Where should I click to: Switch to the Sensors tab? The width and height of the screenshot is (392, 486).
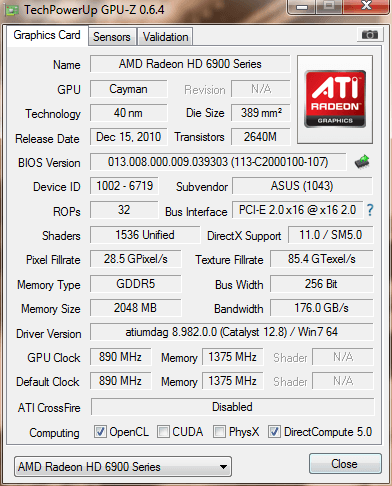click(x=112, y=37)
